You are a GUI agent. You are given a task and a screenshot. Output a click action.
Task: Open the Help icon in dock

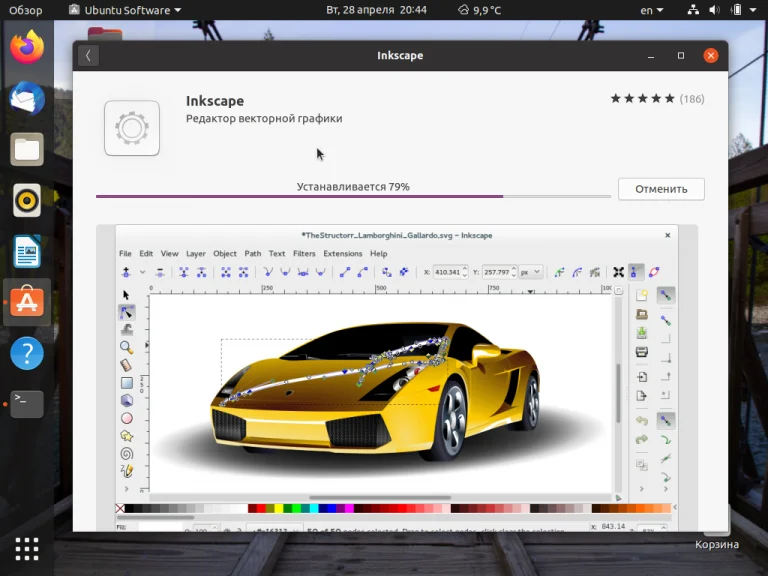tap(27, 353)
